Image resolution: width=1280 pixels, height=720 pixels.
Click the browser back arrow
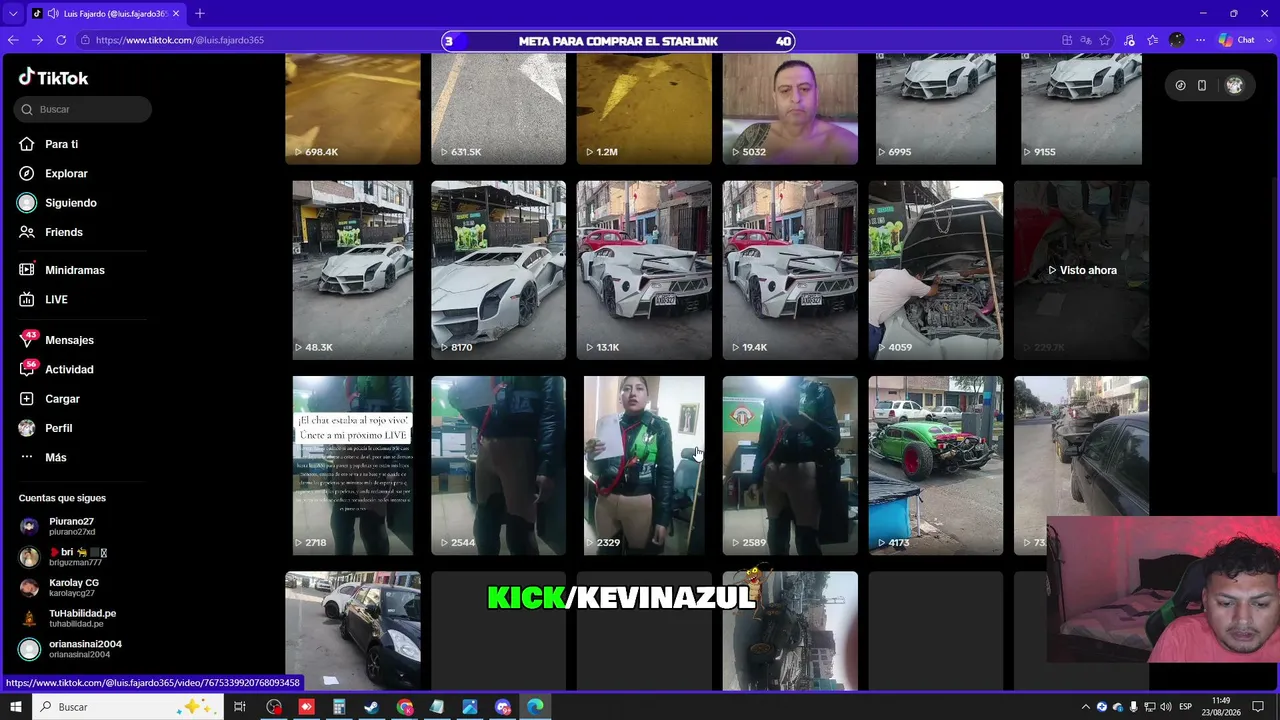click(x=13, y=40)
